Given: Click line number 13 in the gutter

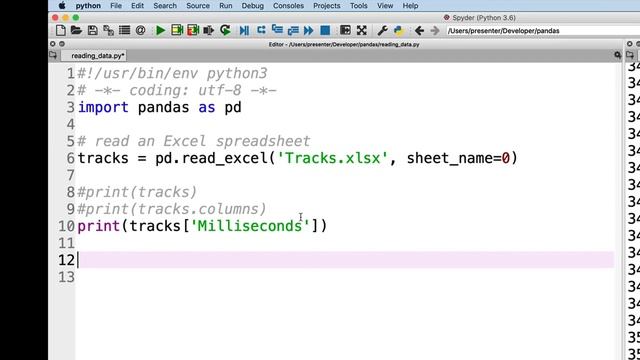Looking at the screenshot, I should pos(66,278).
